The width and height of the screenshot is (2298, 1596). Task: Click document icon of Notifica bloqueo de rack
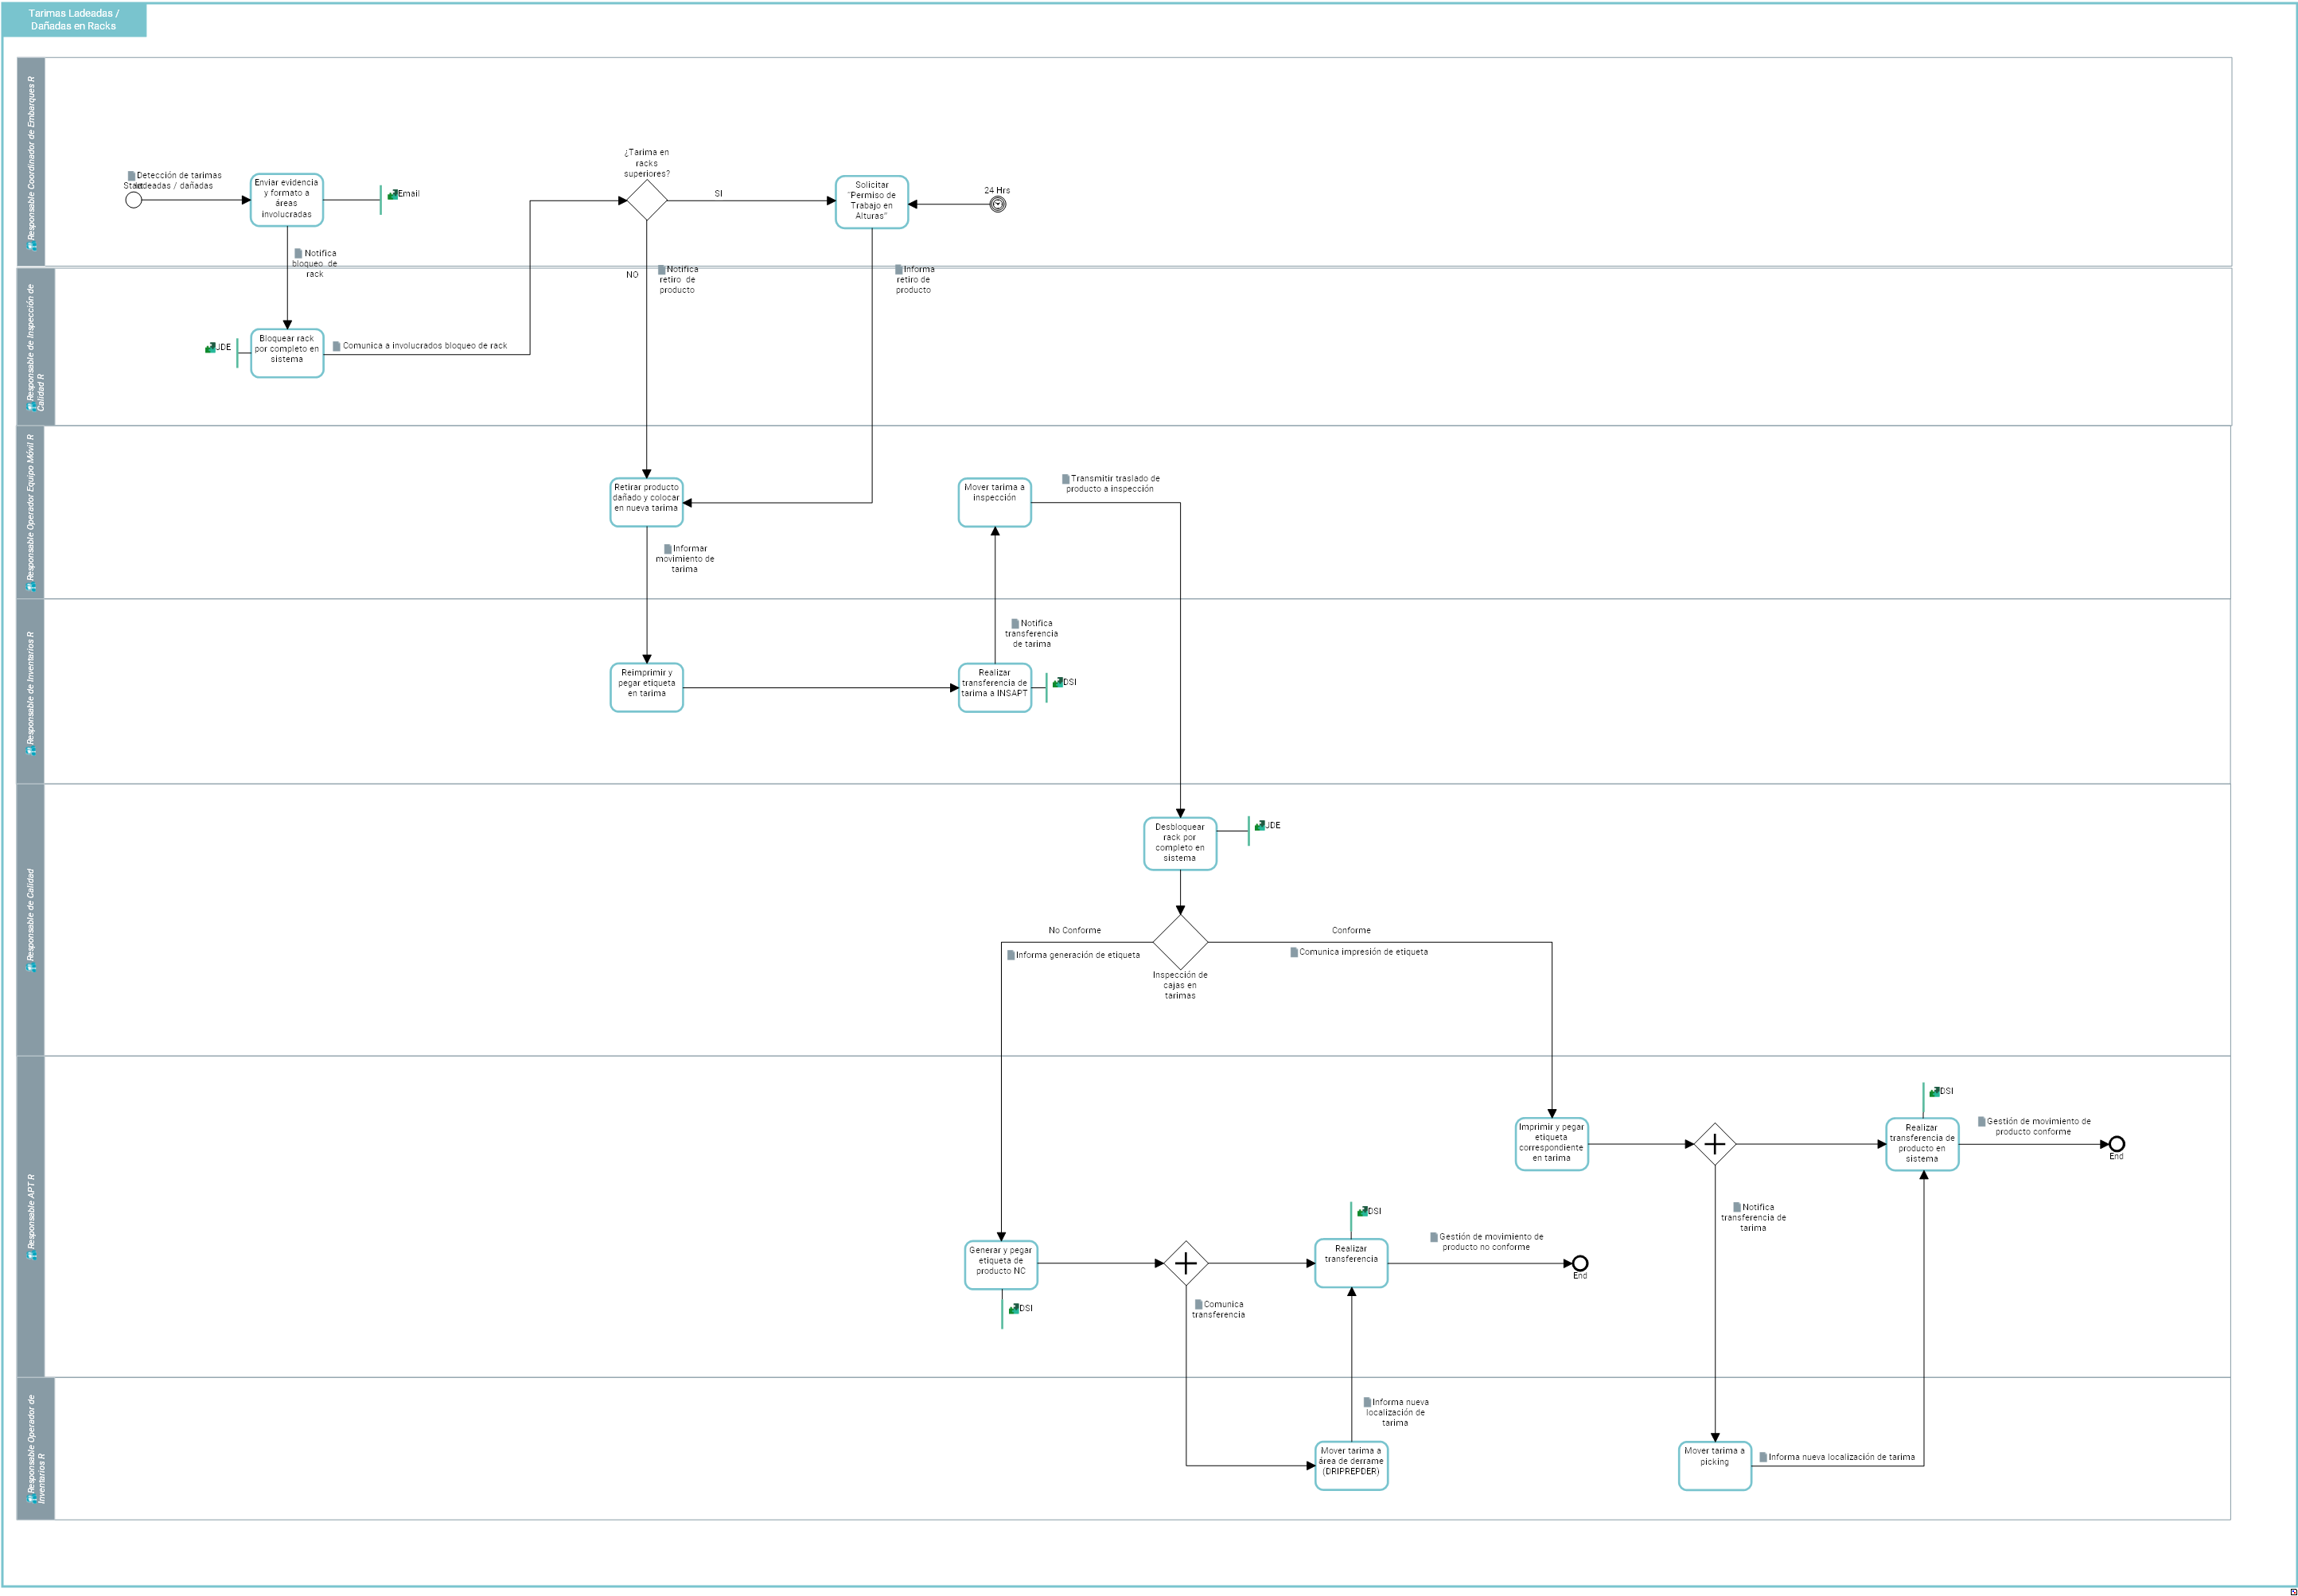[x=298, y=253]
